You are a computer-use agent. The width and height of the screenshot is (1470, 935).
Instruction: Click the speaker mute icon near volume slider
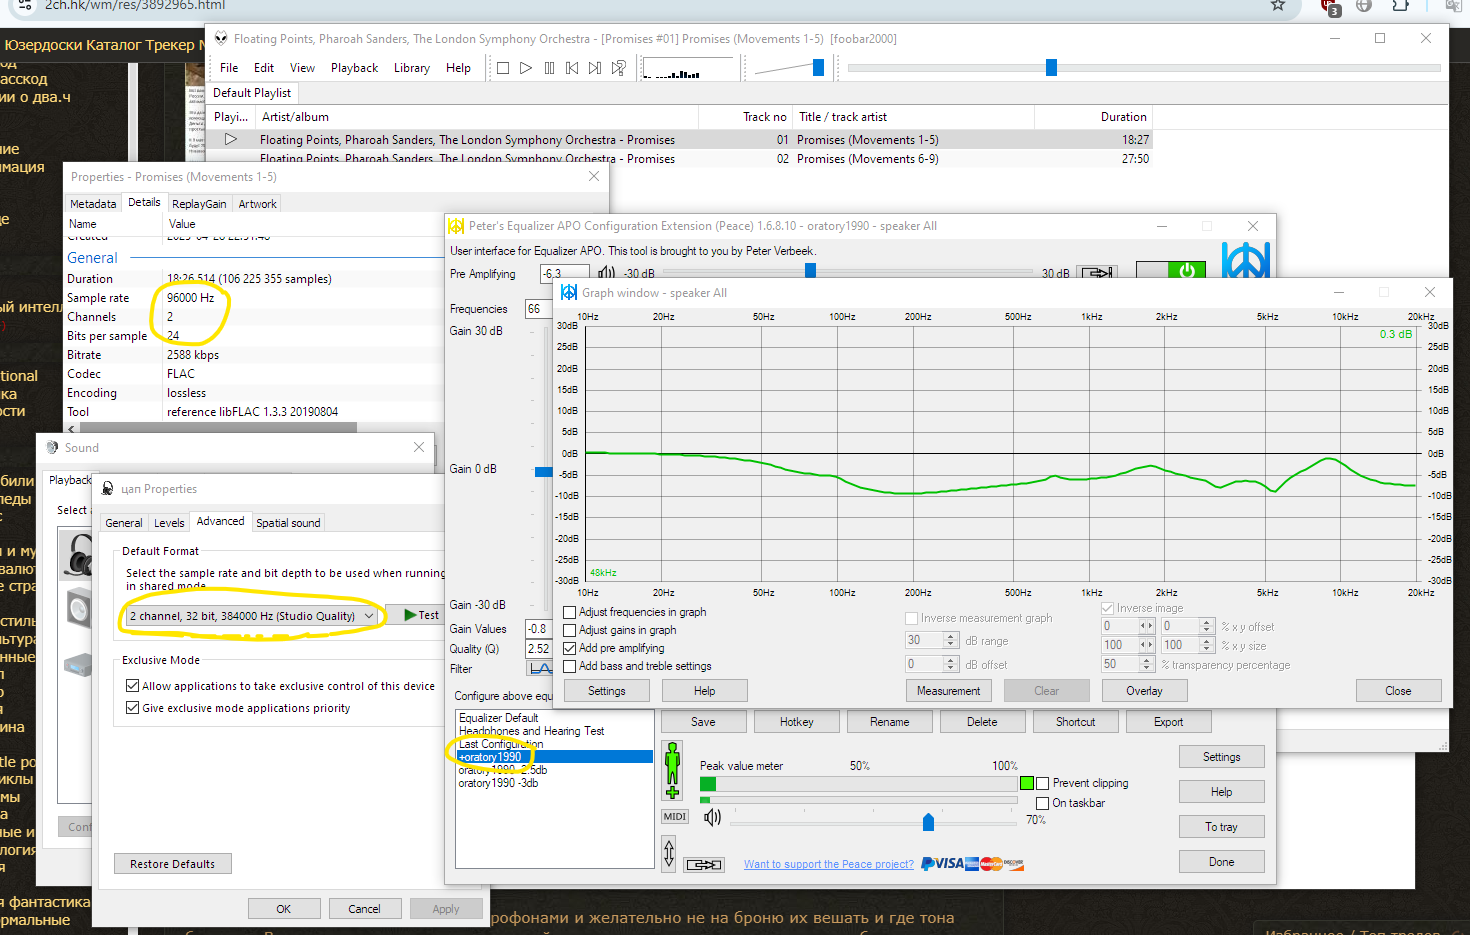click(x=712, y=818)
